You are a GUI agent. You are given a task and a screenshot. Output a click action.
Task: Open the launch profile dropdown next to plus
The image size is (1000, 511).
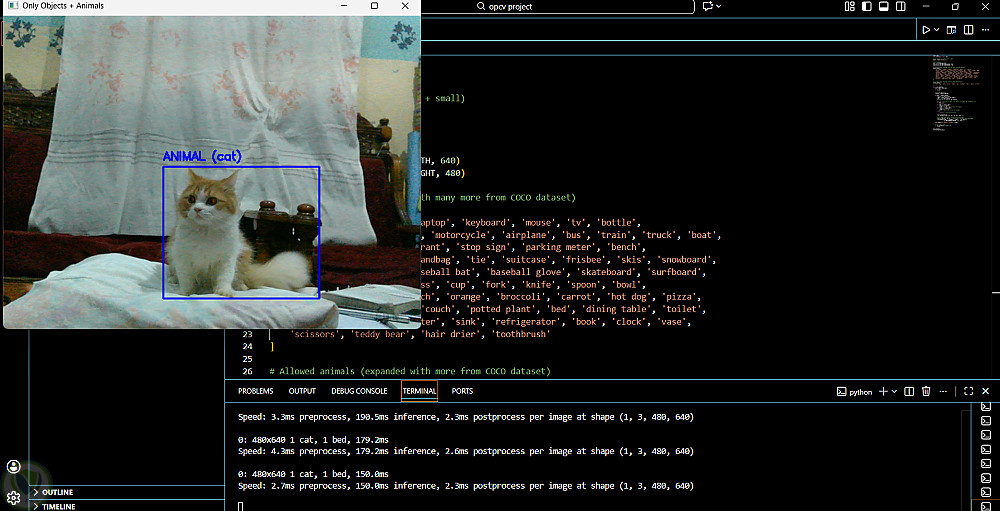(x=894, y=391)
